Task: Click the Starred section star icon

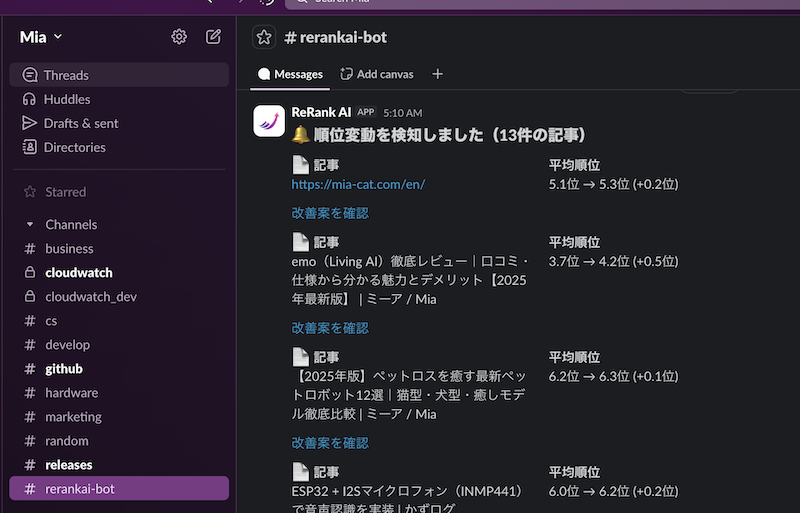Action: click(30, 192)
